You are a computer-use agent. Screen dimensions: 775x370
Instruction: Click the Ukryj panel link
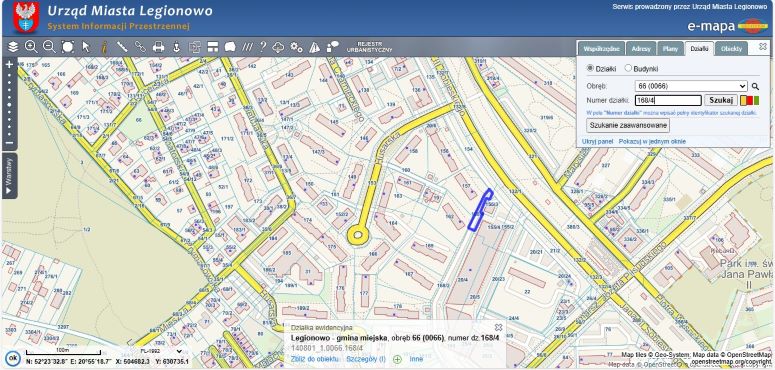coord(597,141)
